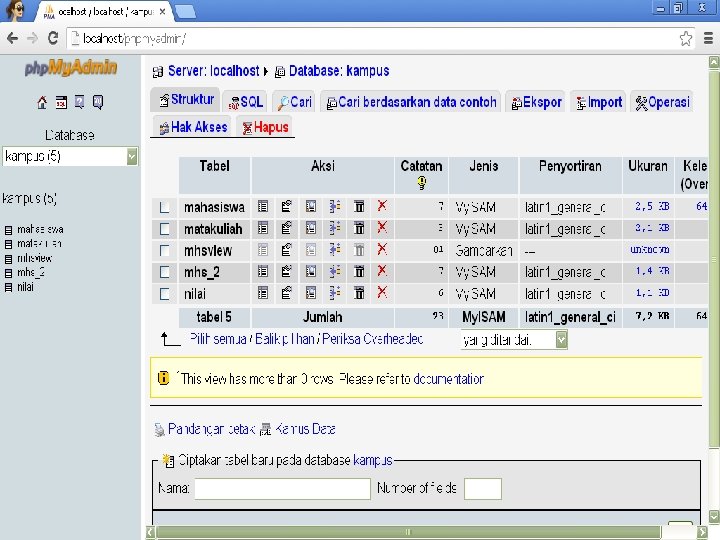Open the Hak Akses tab

[x=193, y=127]
